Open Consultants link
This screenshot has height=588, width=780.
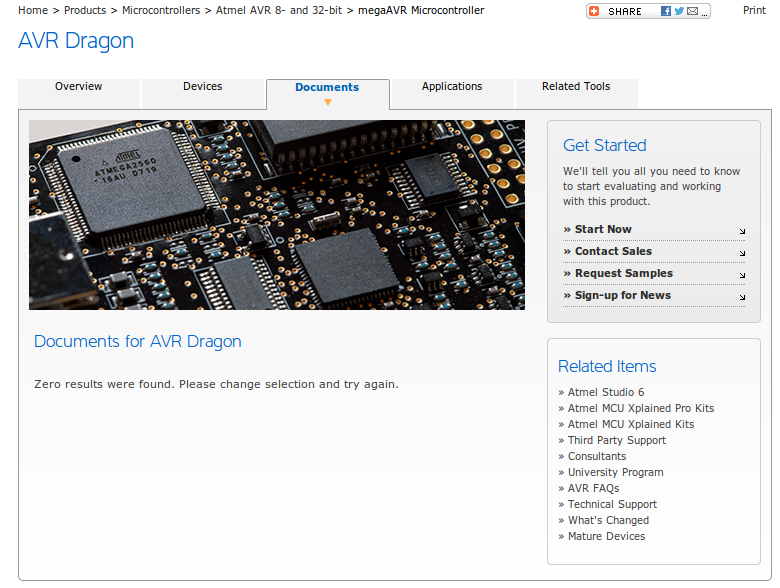(x=597, y=456)
